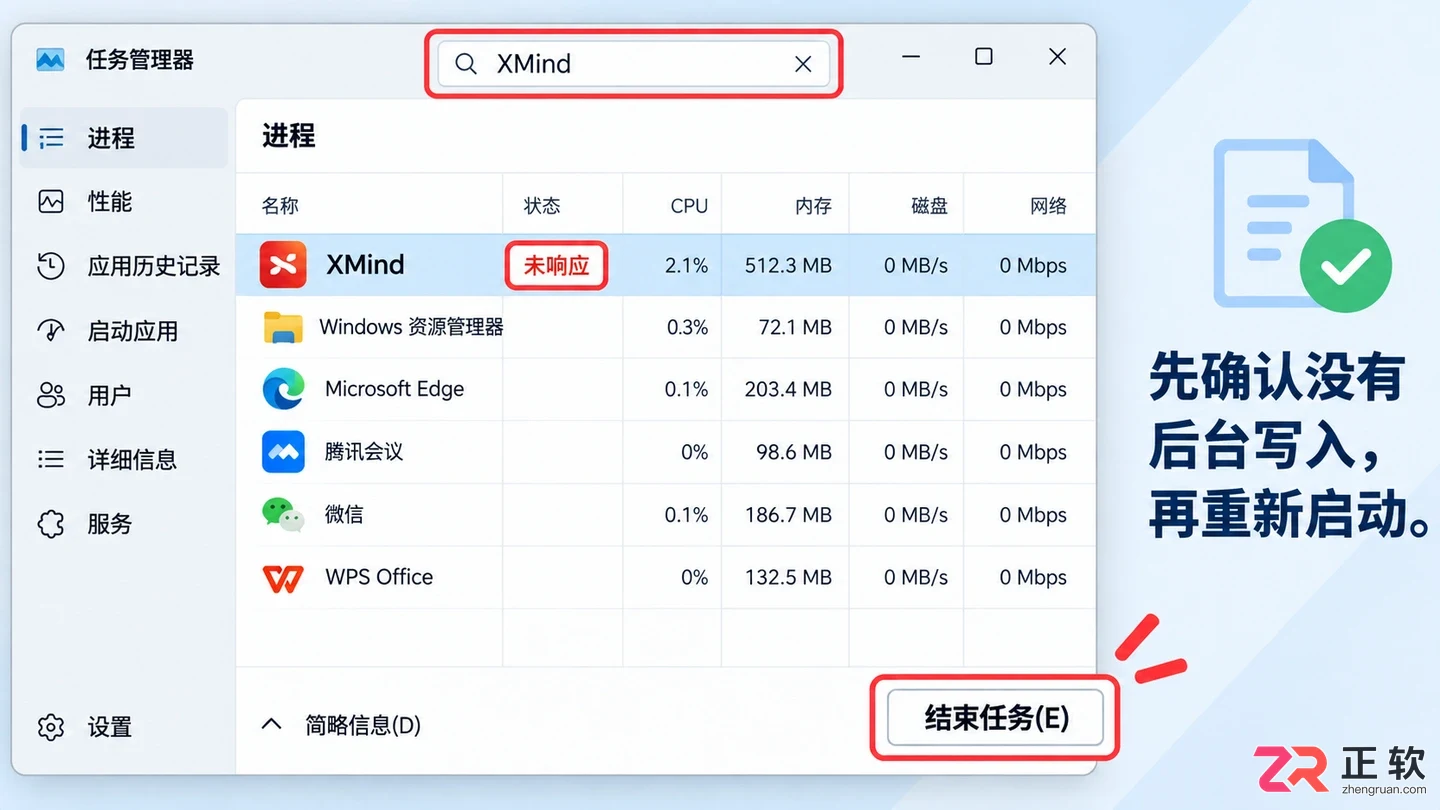Click the 微信 process icon

coord(283,514)
